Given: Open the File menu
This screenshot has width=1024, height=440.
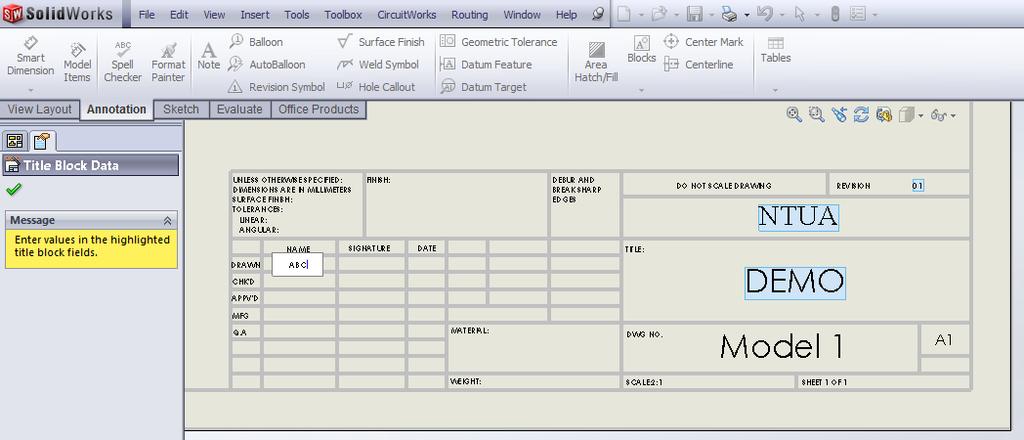Looking at the screenshot, I should (x=147, y=14).
